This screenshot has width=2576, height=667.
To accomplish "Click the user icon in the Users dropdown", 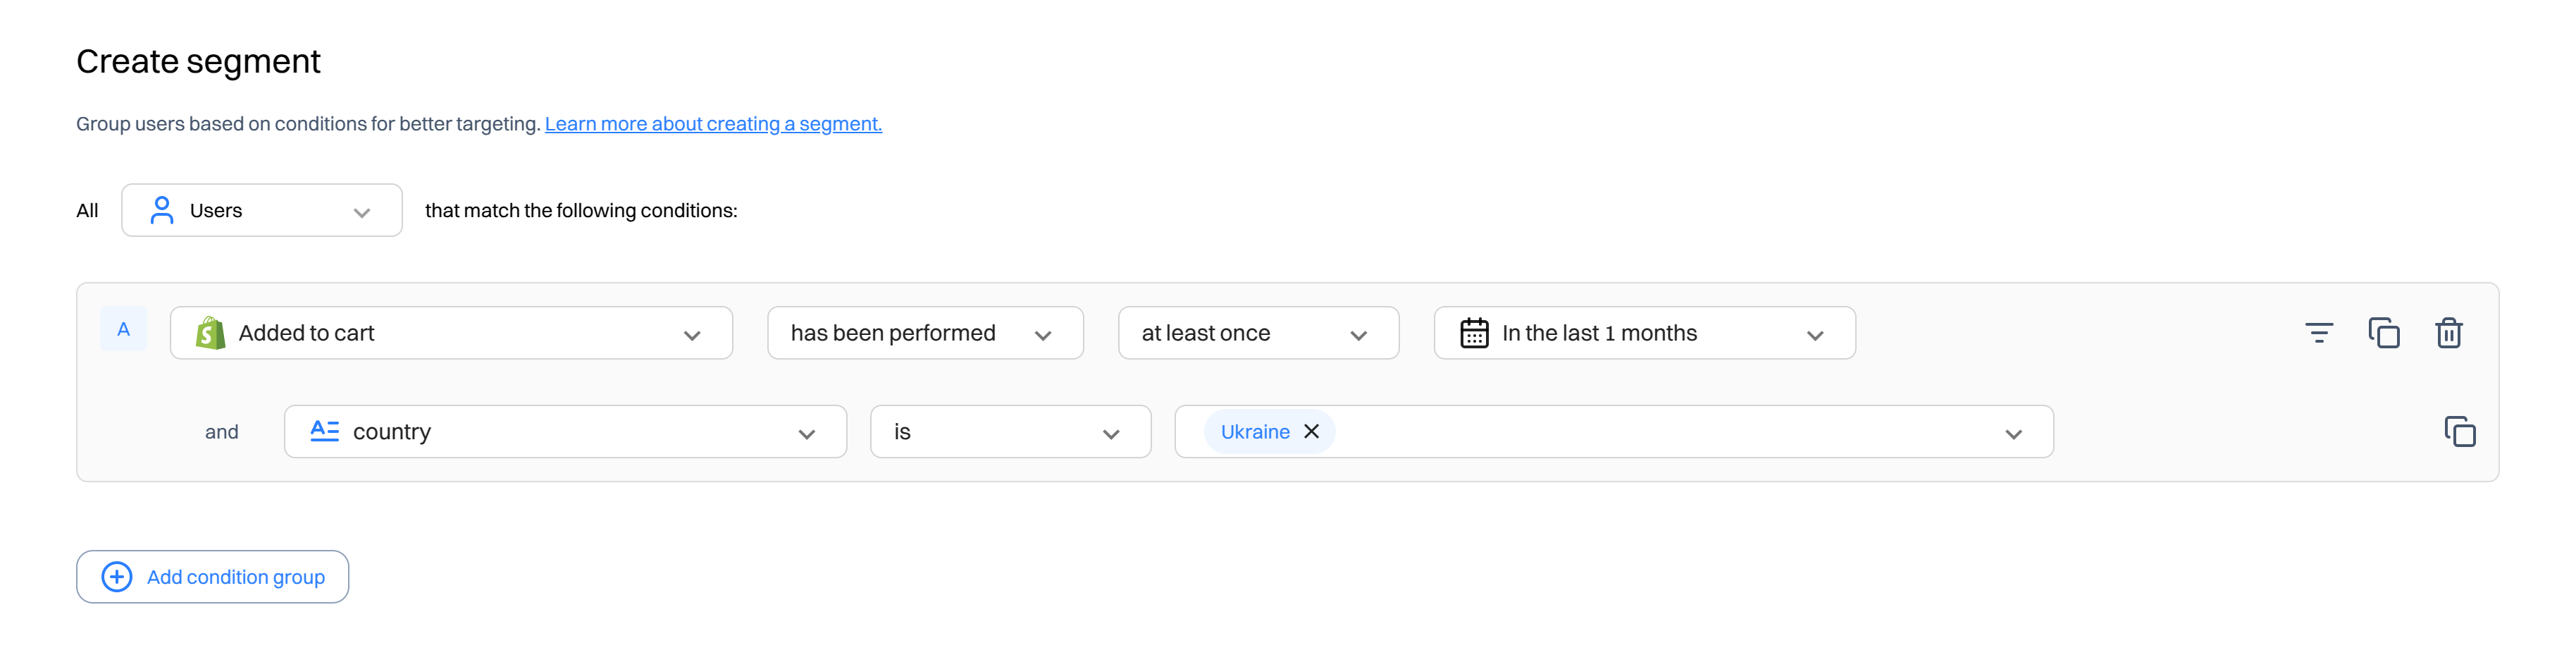I will pos(161,210).
